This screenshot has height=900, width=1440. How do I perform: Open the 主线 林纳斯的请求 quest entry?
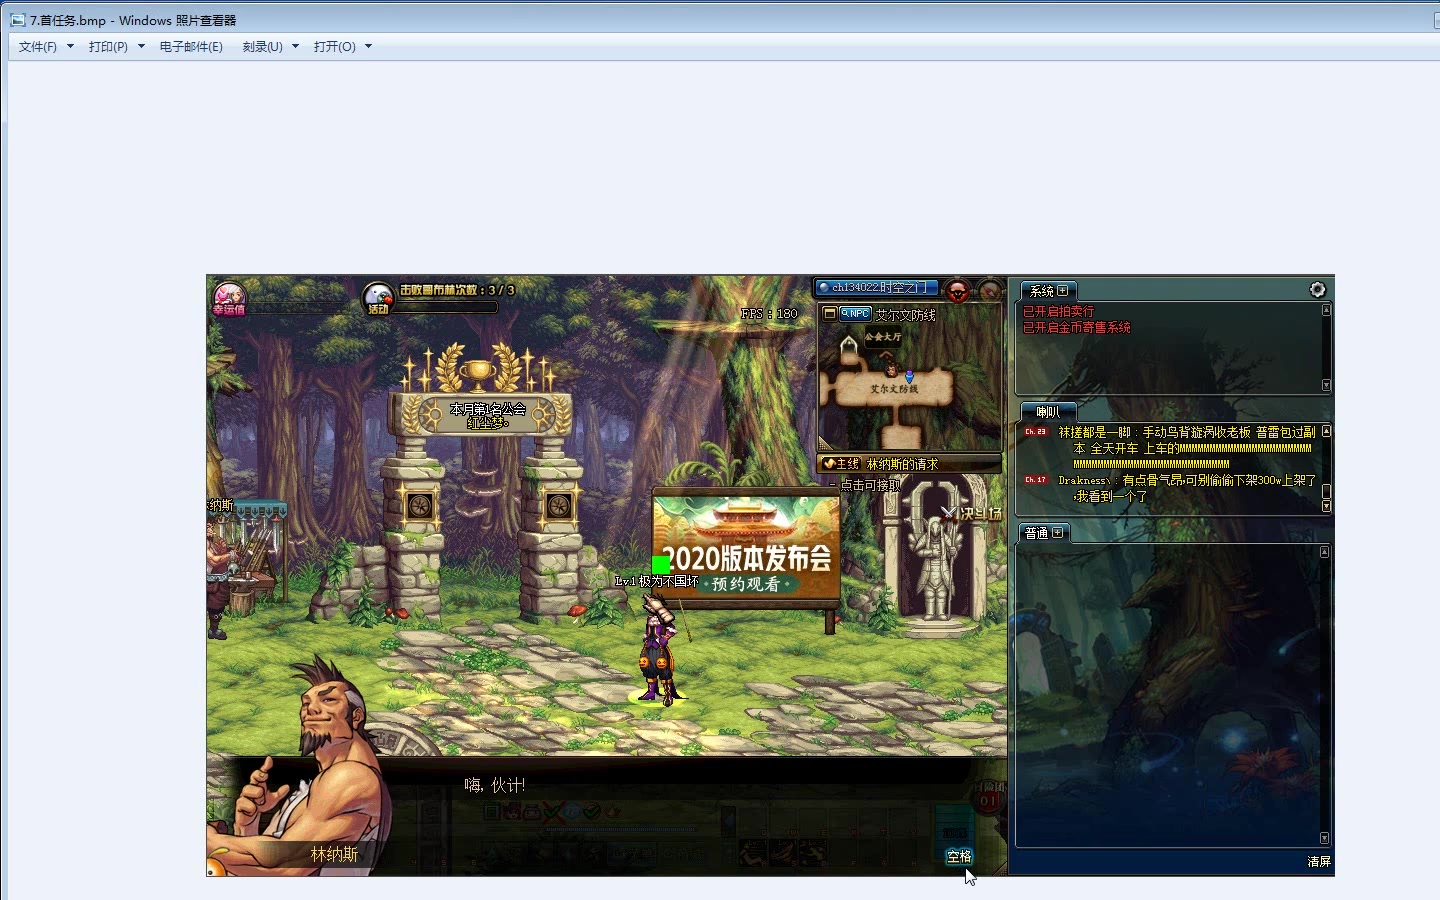pos(908,464)
